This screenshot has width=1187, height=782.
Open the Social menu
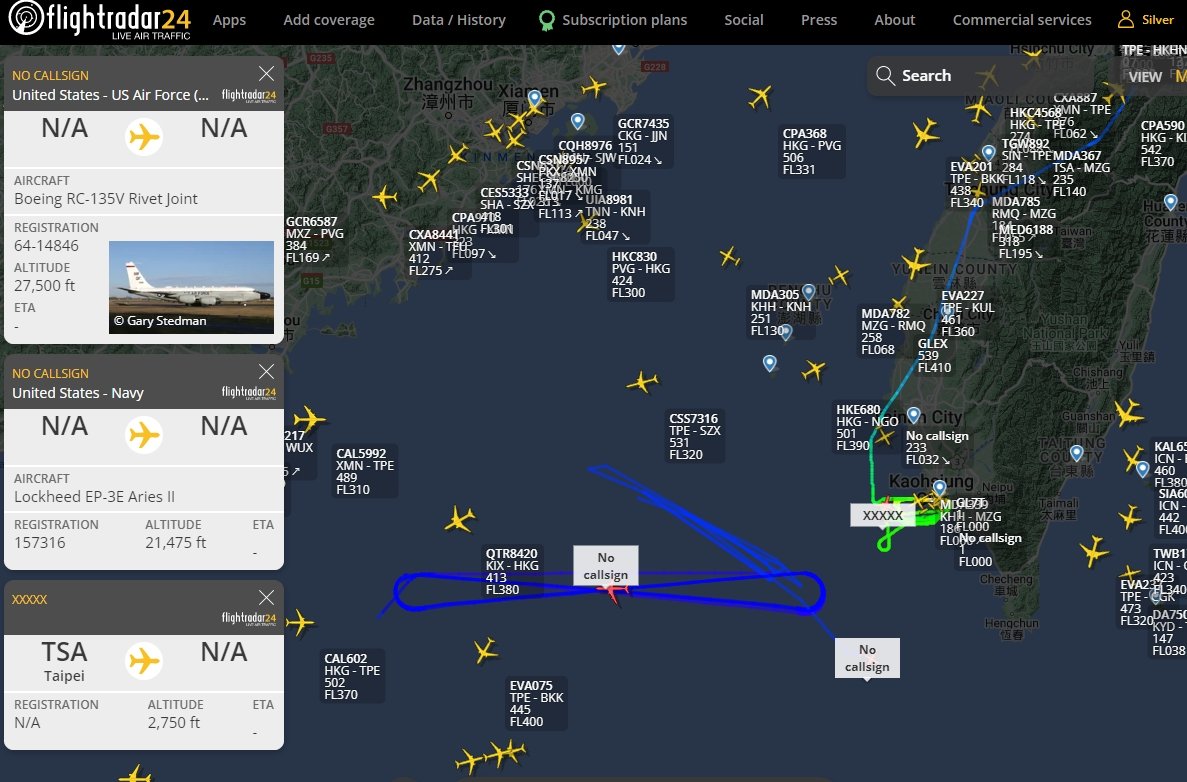(x=743, y=20)
